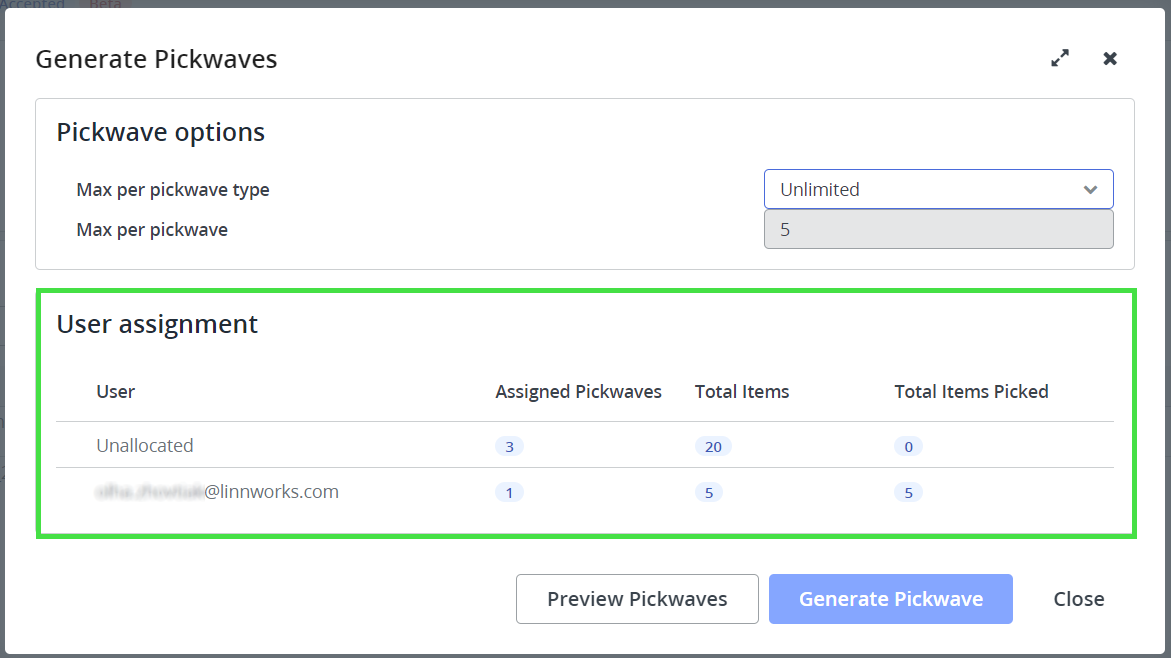The height and width of the screenshot is (658, 1171).
Task: Click the Assigned Pickwaves column header
Action: coord(578,392)
